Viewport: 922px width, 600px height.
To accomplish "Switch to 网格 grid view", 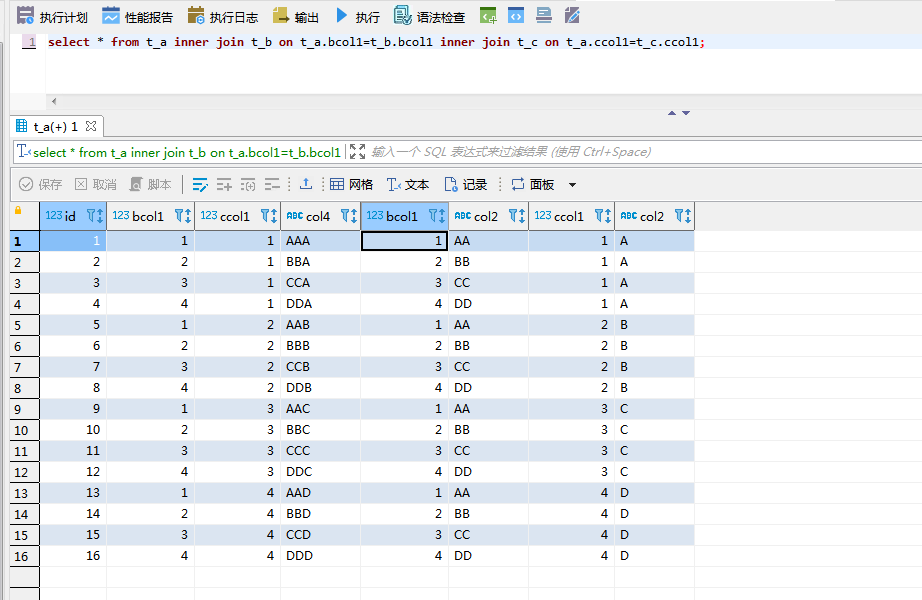I will 351,184.
